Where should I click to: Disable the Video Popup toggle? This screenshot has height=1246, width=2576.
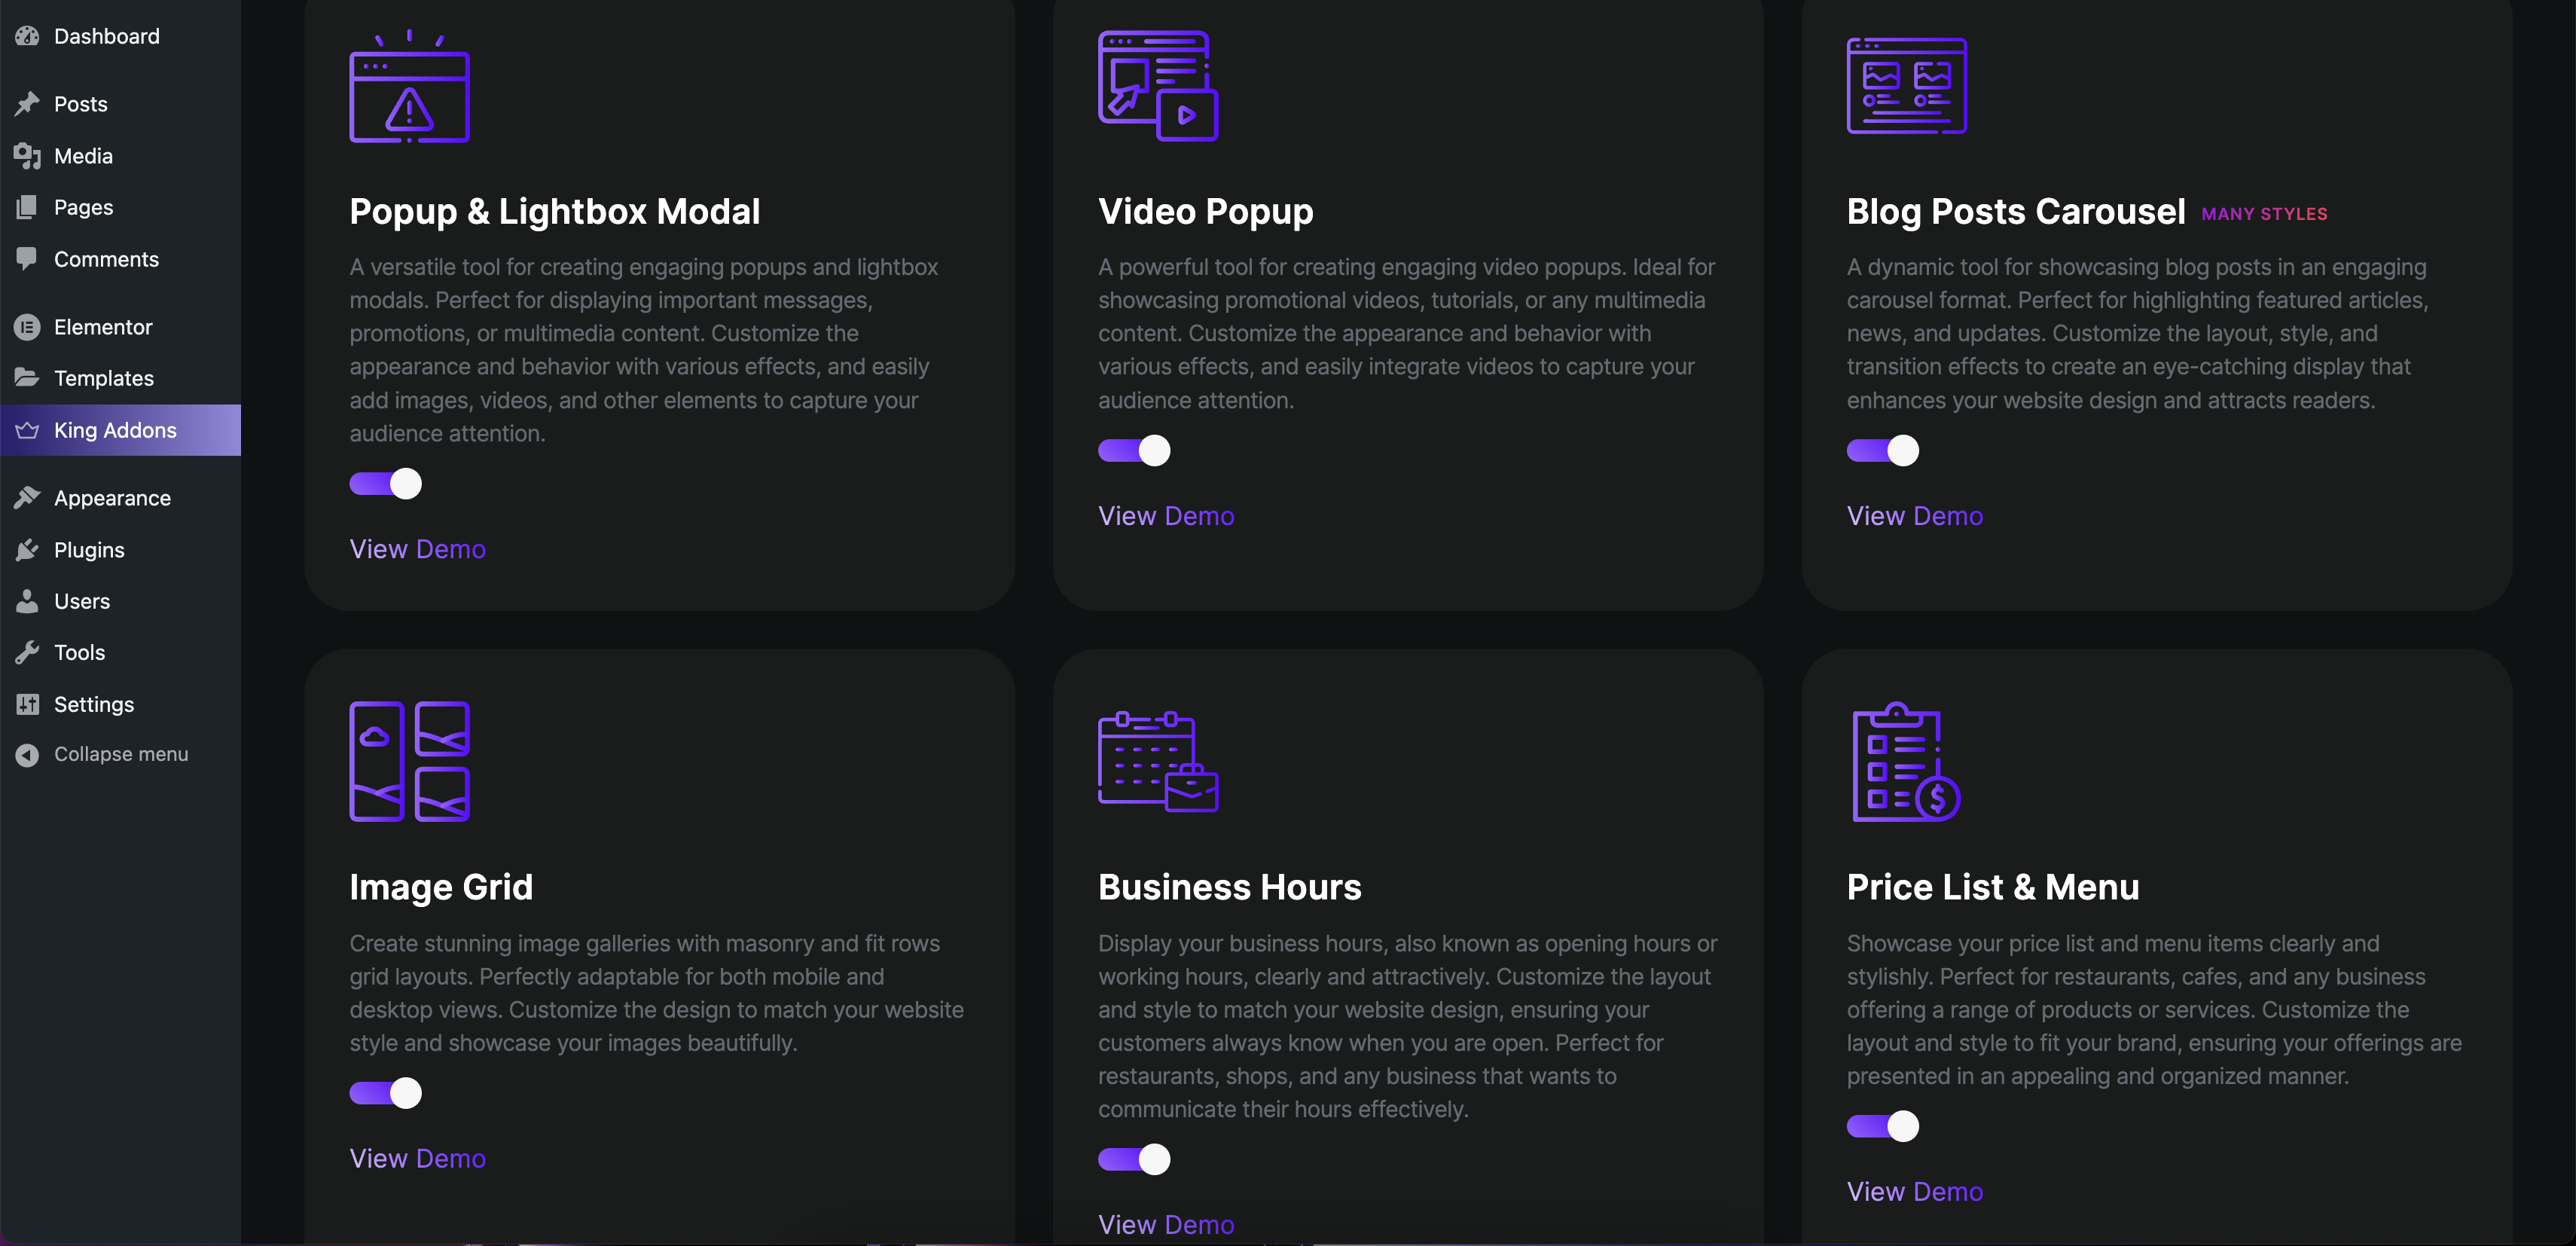pos(1134,451)
